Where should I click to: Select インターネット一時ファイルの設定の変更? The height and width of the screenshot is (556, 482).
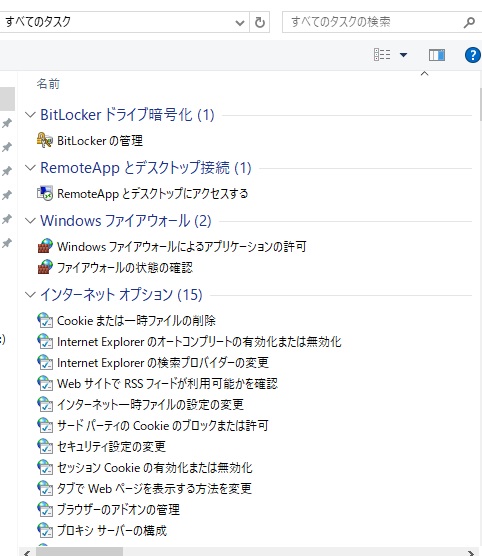tap(150, 404)
